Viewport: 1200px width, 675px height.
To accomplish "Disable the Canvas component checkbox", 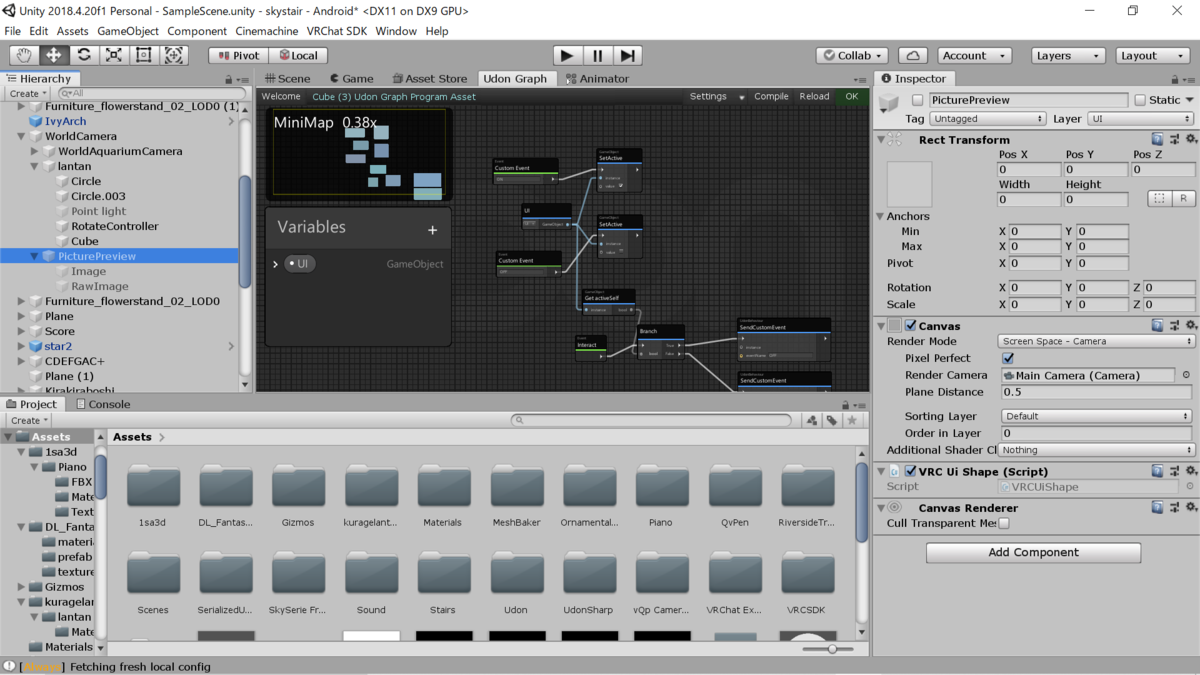I will click(x=910, y=326).
